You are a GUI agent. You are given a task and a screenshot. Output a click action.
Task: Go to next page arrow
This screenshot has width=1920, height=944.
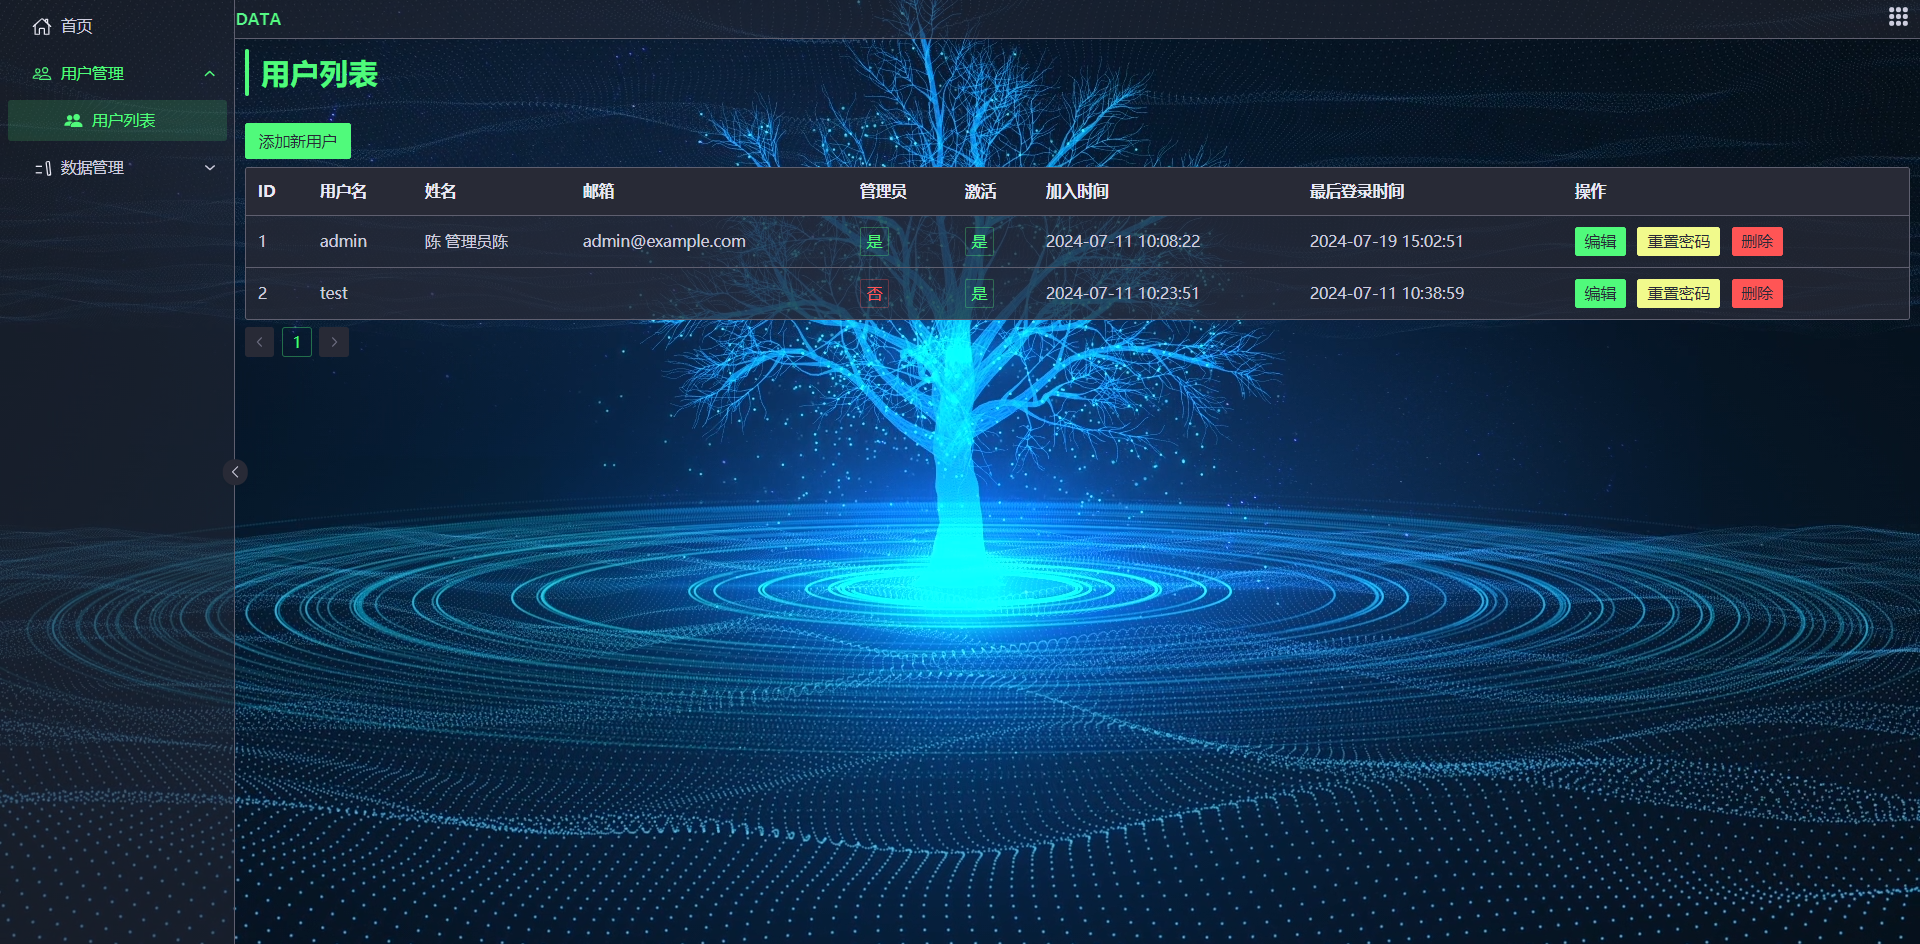(334, 342)
